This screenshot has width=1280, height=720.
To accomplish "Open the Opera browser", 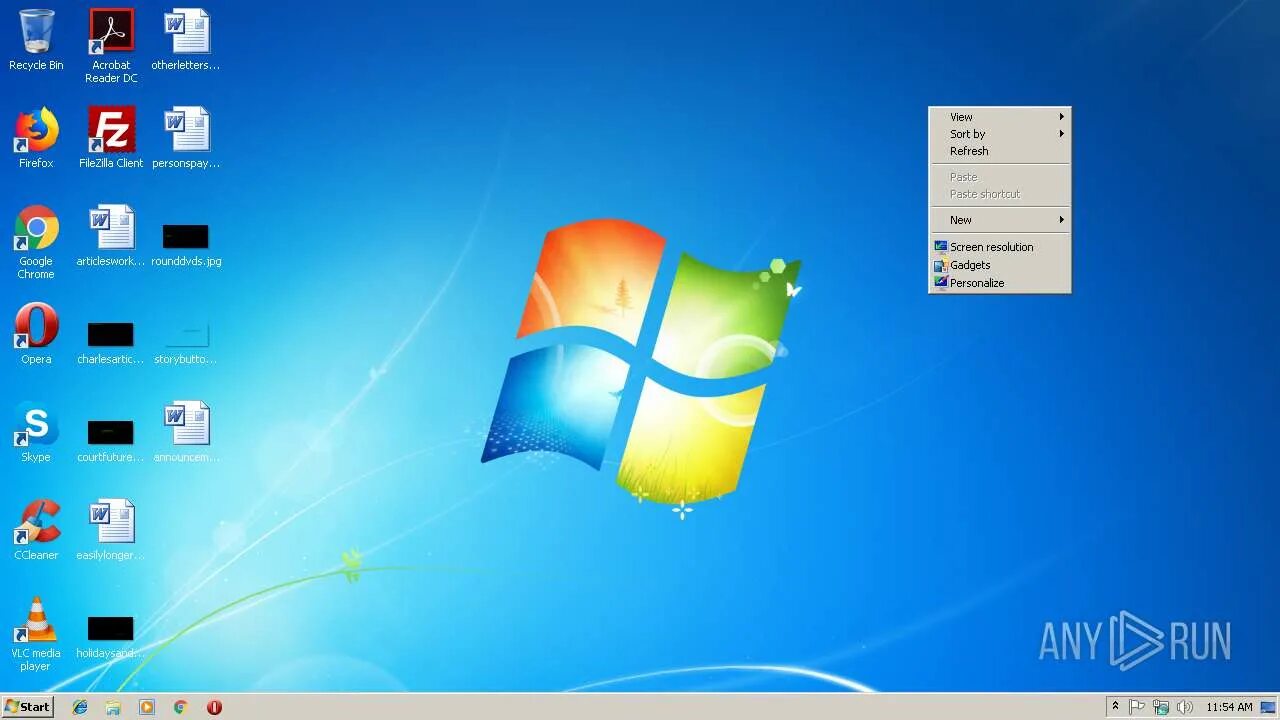I will tap(36, 326).
